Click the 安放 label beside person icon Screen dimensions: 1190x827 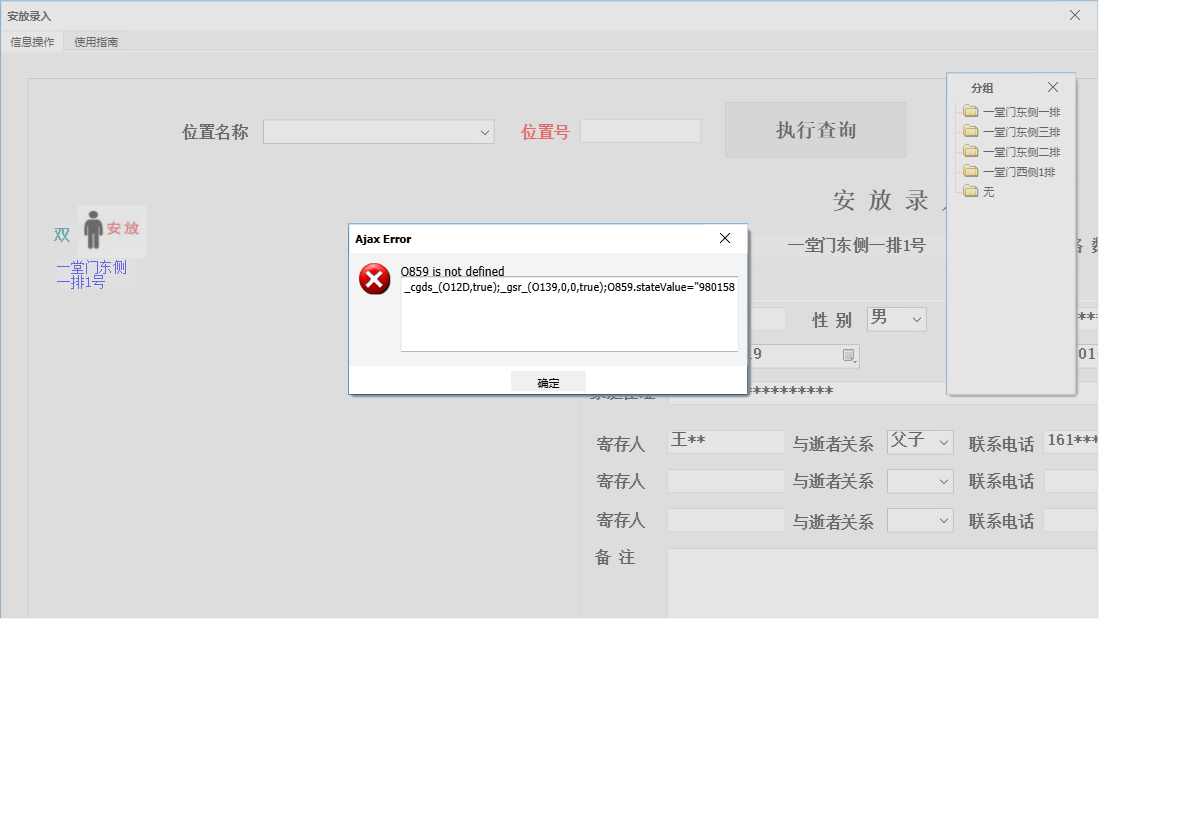click(123, 228)
